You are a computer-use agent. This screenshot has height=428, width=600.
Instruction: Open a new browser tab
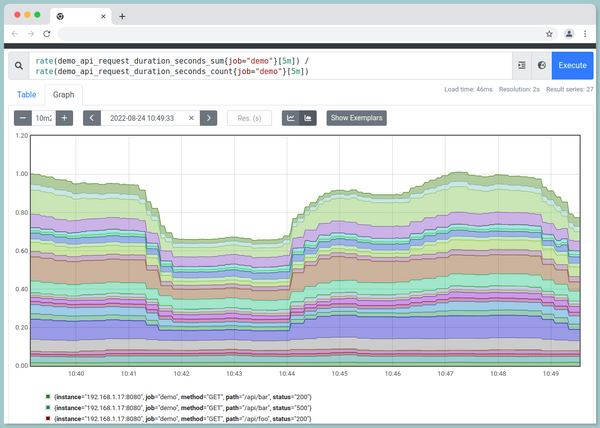point(122,16)
